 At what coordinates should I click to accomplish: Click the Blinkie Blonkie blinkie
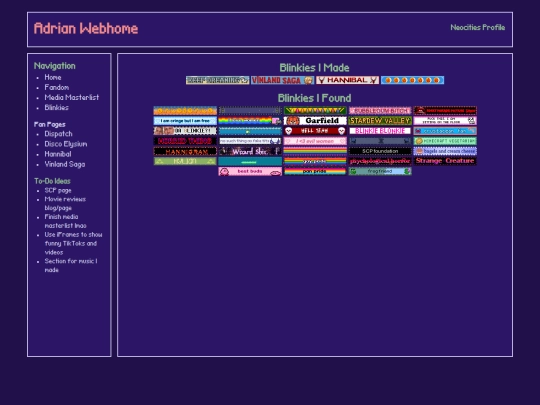380,131
